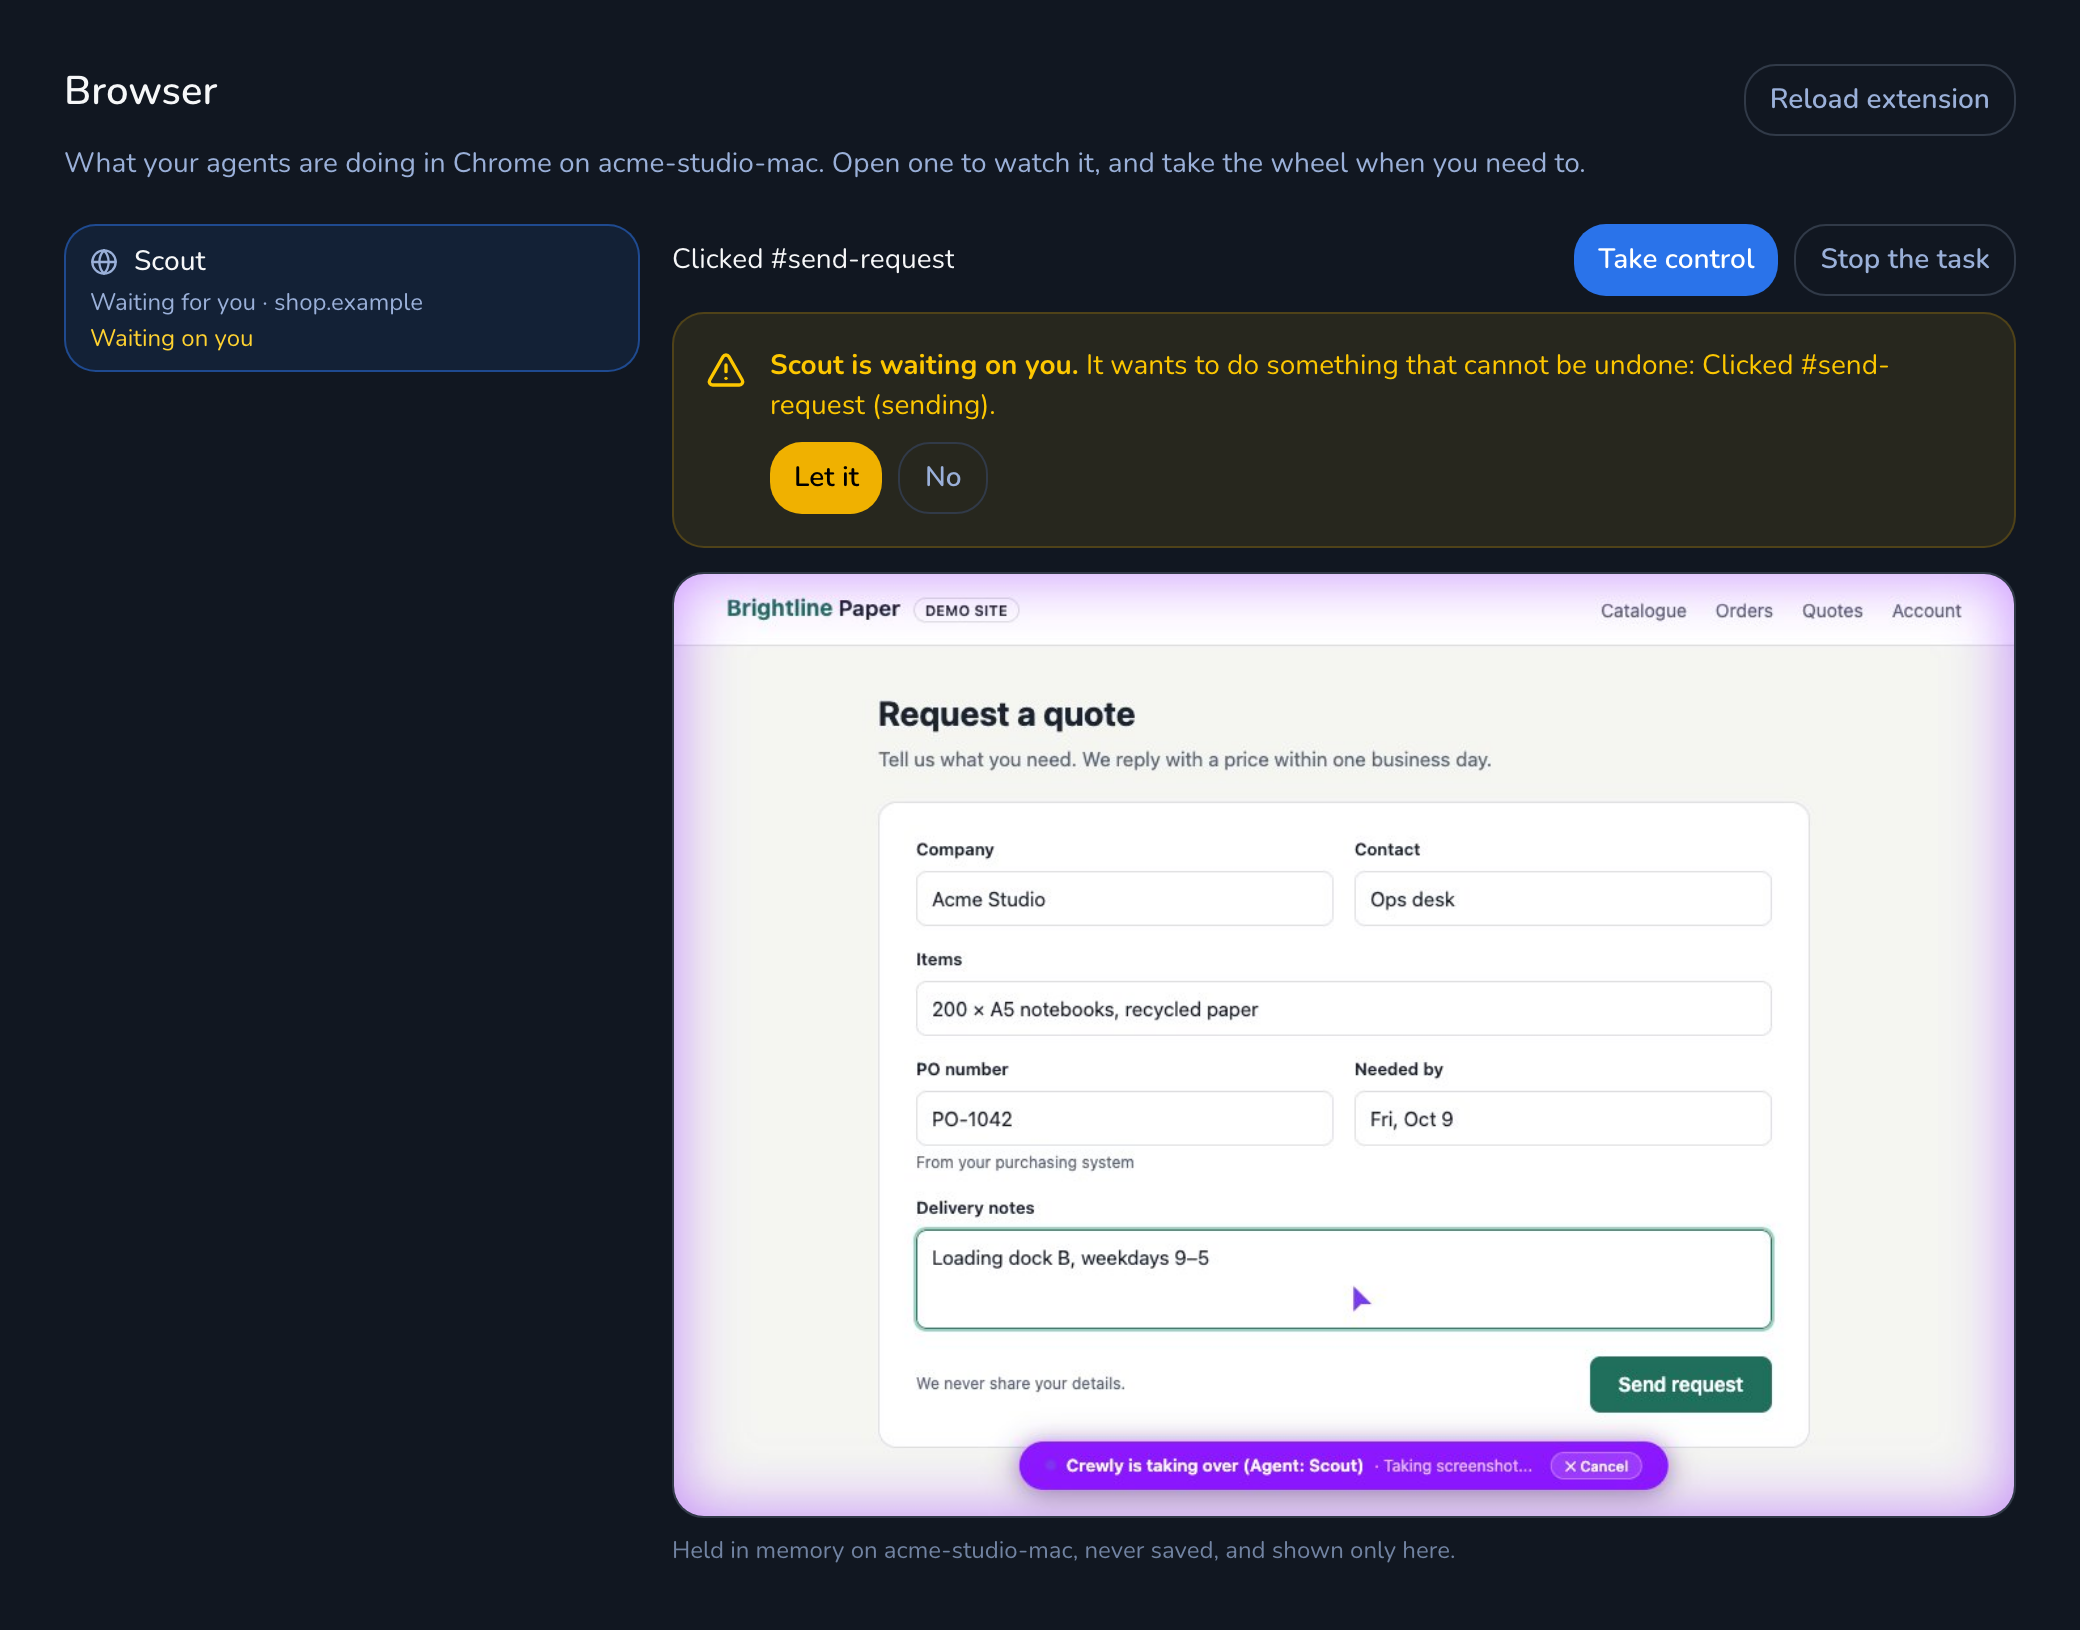Focus the Company field with Acme Studio

coord(1124,898)
